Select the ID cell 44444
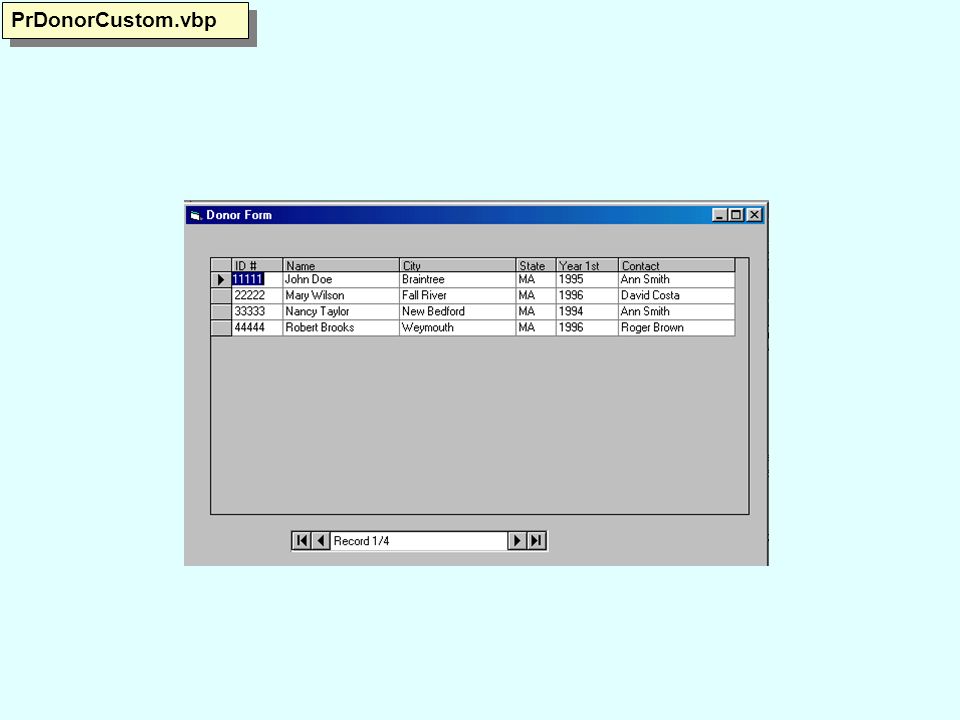The image size is (960, 720). (x=257, y=328)
